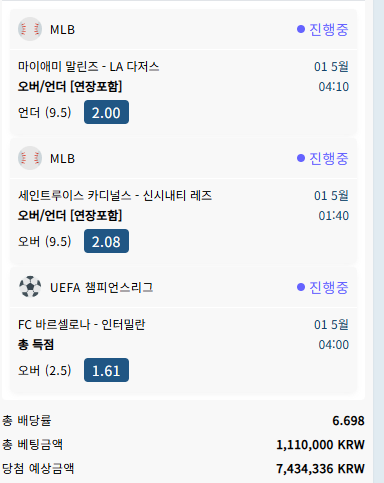Click the purple status dot on the Cardinals bet
This screenshot has height=483, width=384.
[x=301, y=158]
